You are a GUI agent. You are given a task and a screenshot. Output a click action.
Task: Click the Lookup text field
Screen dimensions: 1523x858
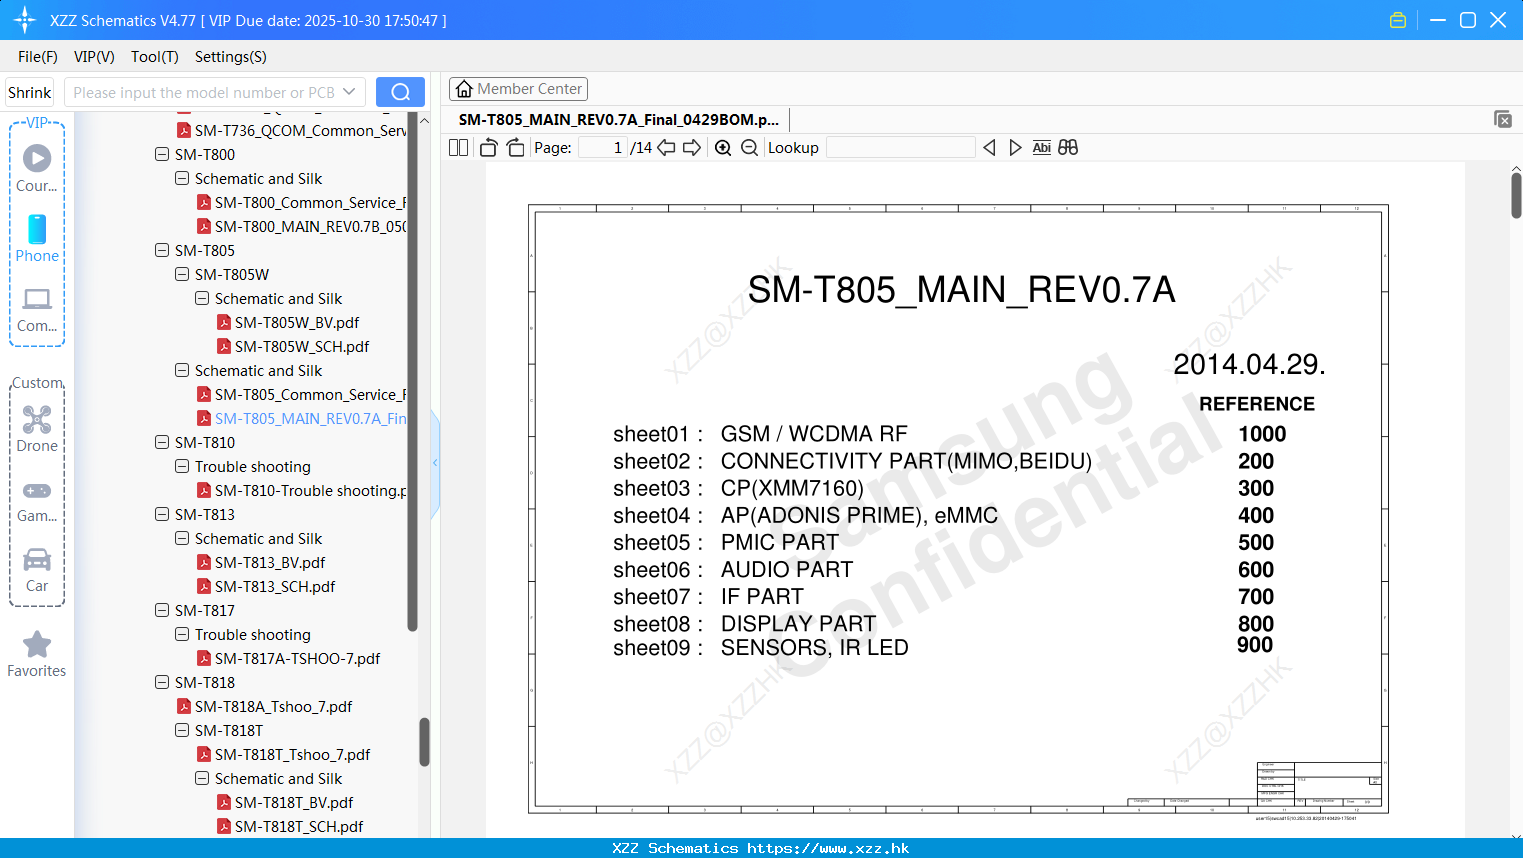(901, 147)
